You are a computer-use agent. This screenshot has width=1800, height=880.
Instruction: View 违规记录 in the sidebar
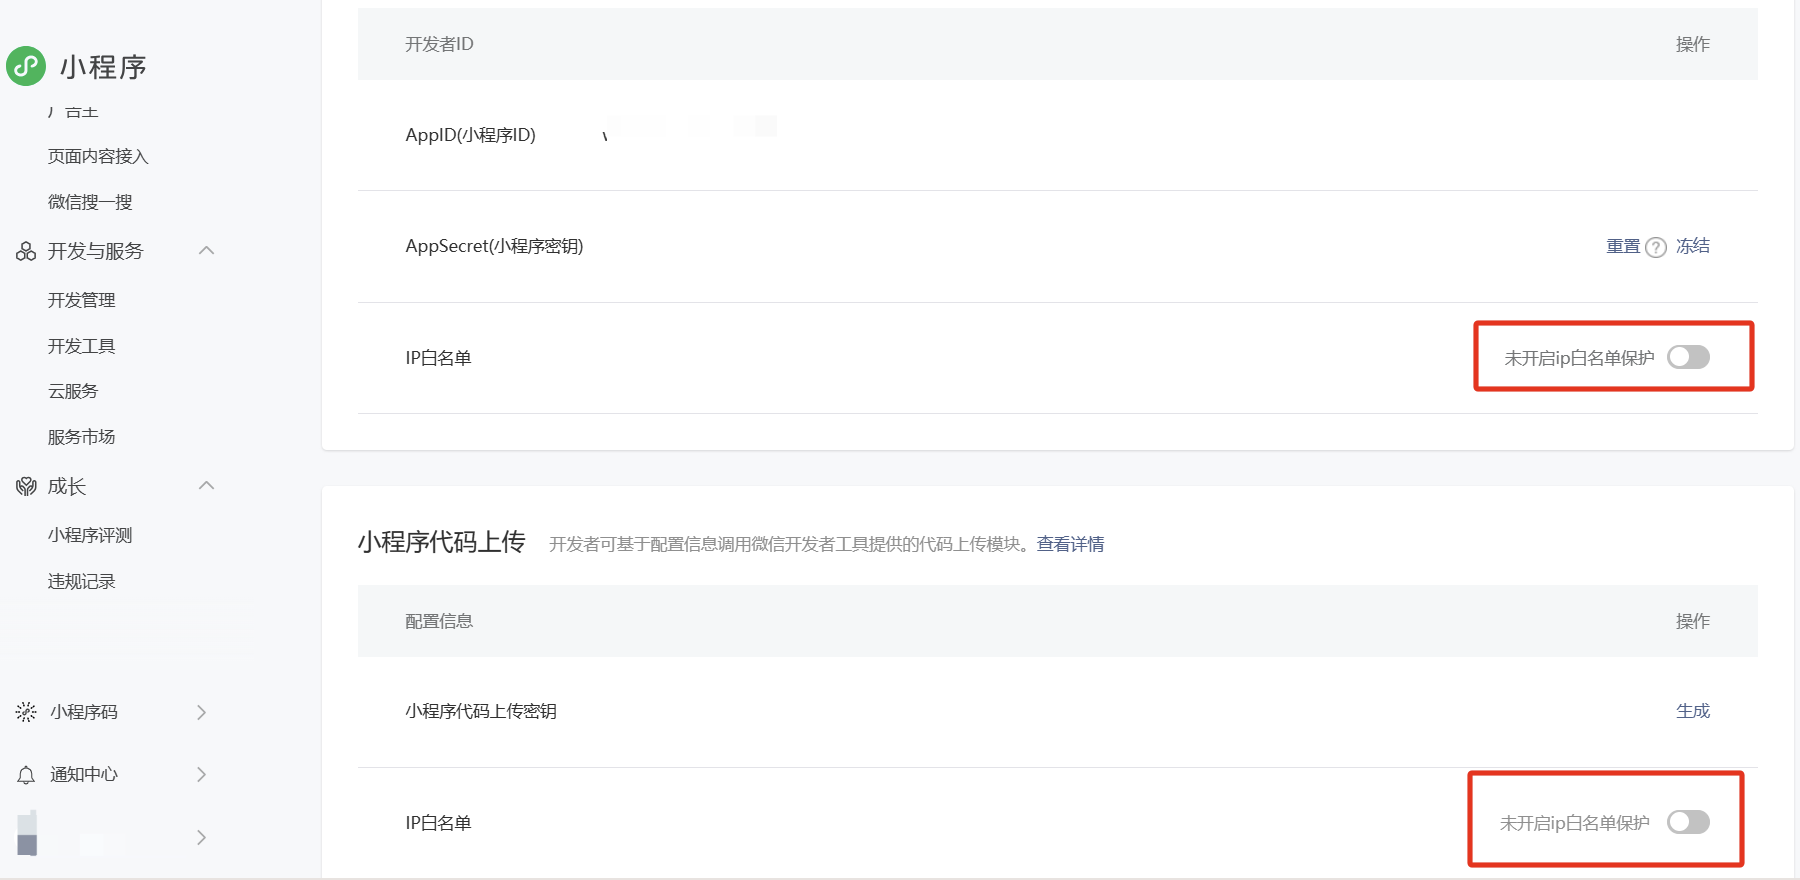(x=82, y=581)
